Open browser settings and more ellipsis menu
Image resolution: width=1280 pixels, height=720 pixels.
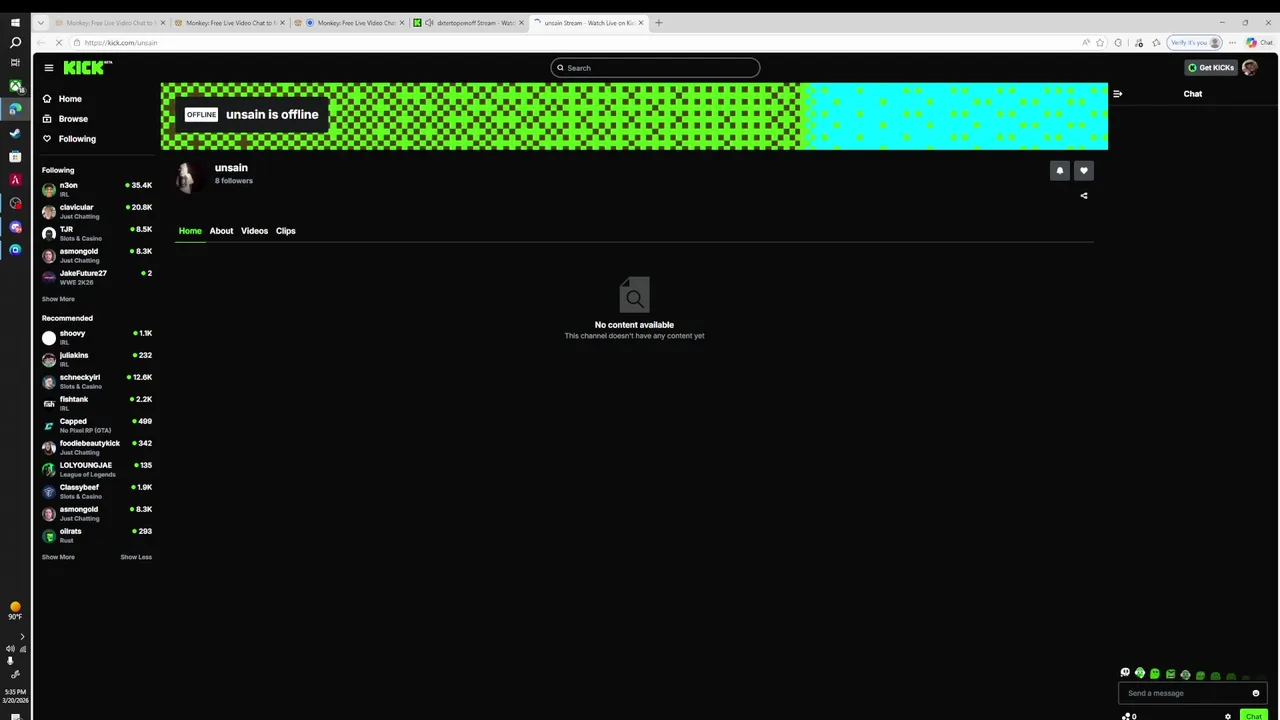tap(1234, 43)
